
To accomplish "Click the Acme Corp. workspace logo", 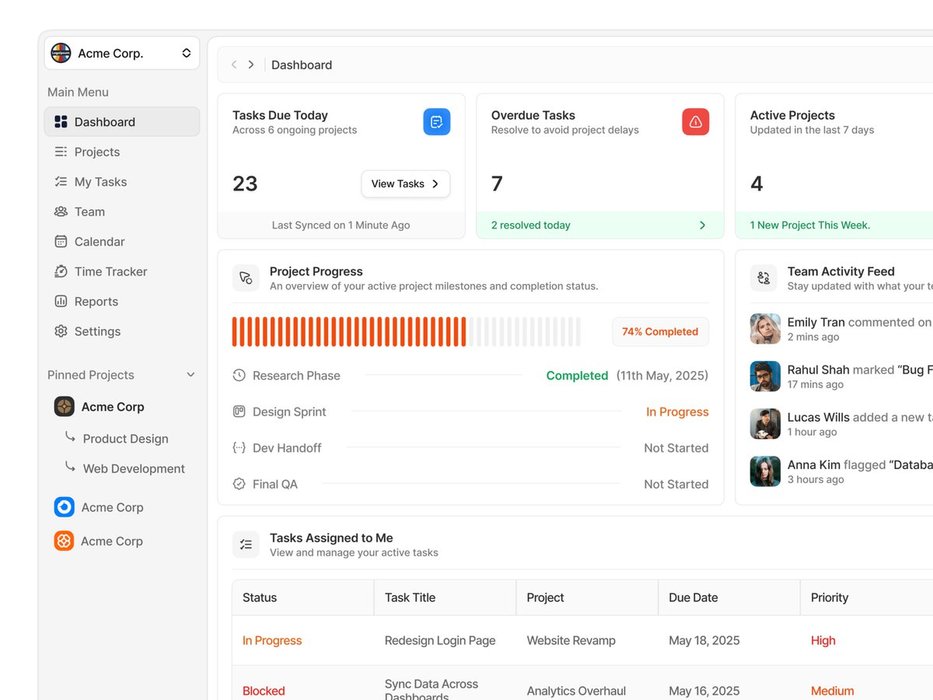I will 61,53.
